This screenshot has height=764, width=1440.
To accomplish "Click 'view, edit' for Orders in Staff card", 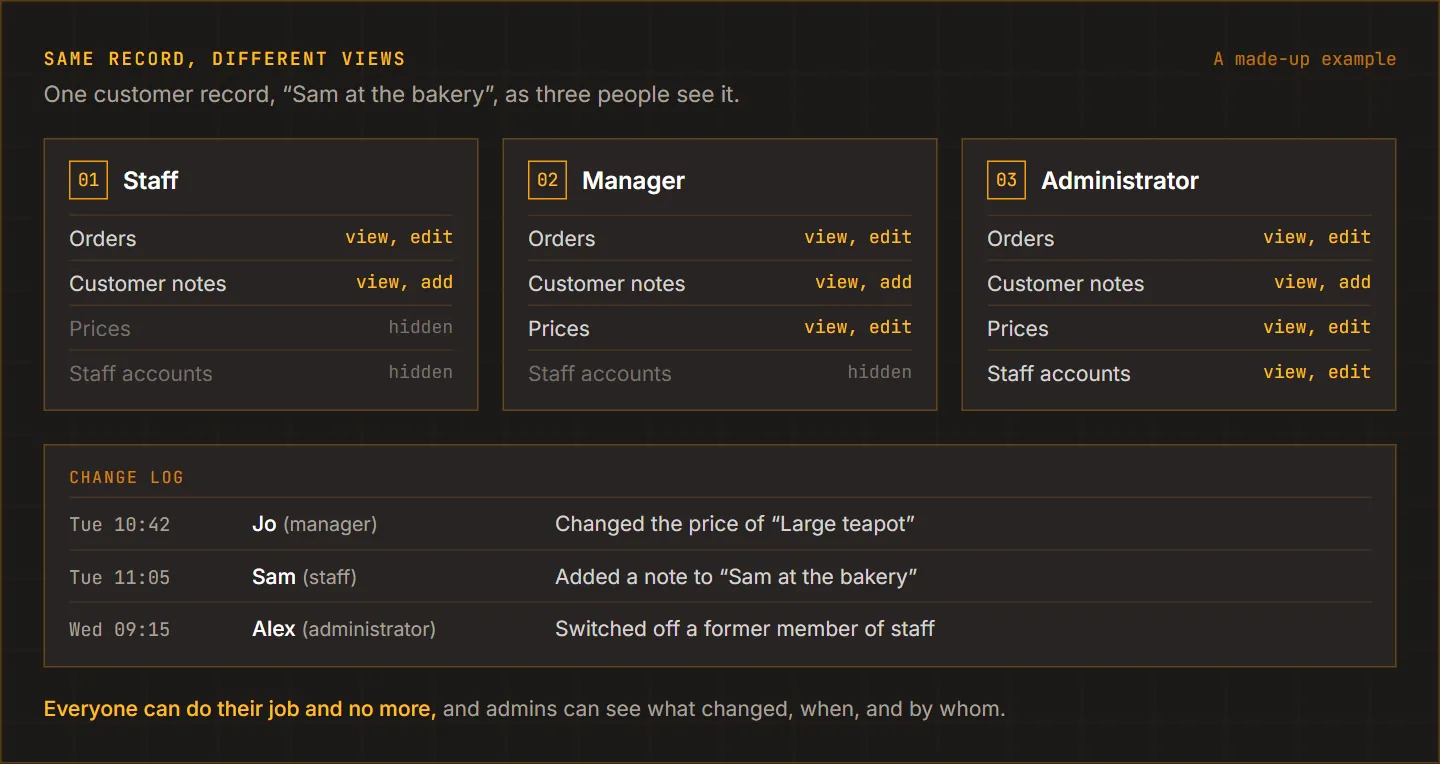I will 399,237.
